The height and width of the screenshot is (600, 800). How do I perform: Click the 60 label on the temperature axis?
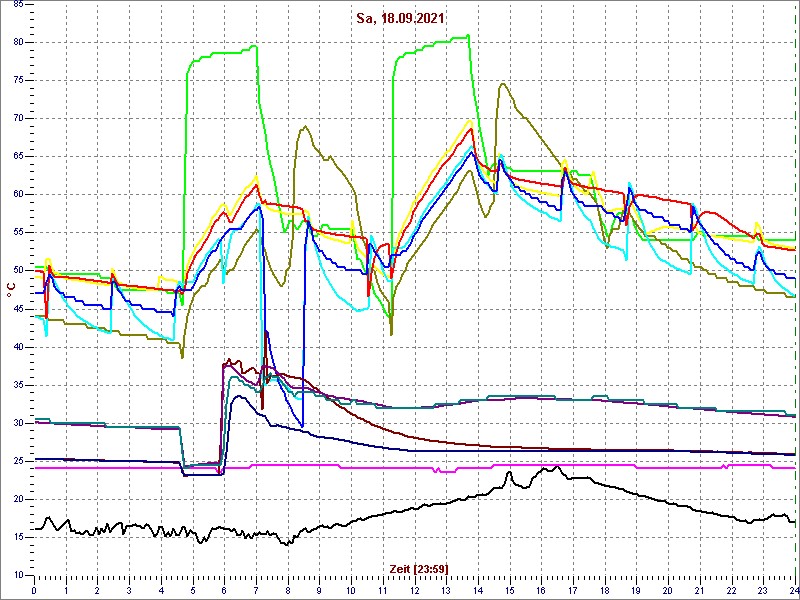coord(17,194)
